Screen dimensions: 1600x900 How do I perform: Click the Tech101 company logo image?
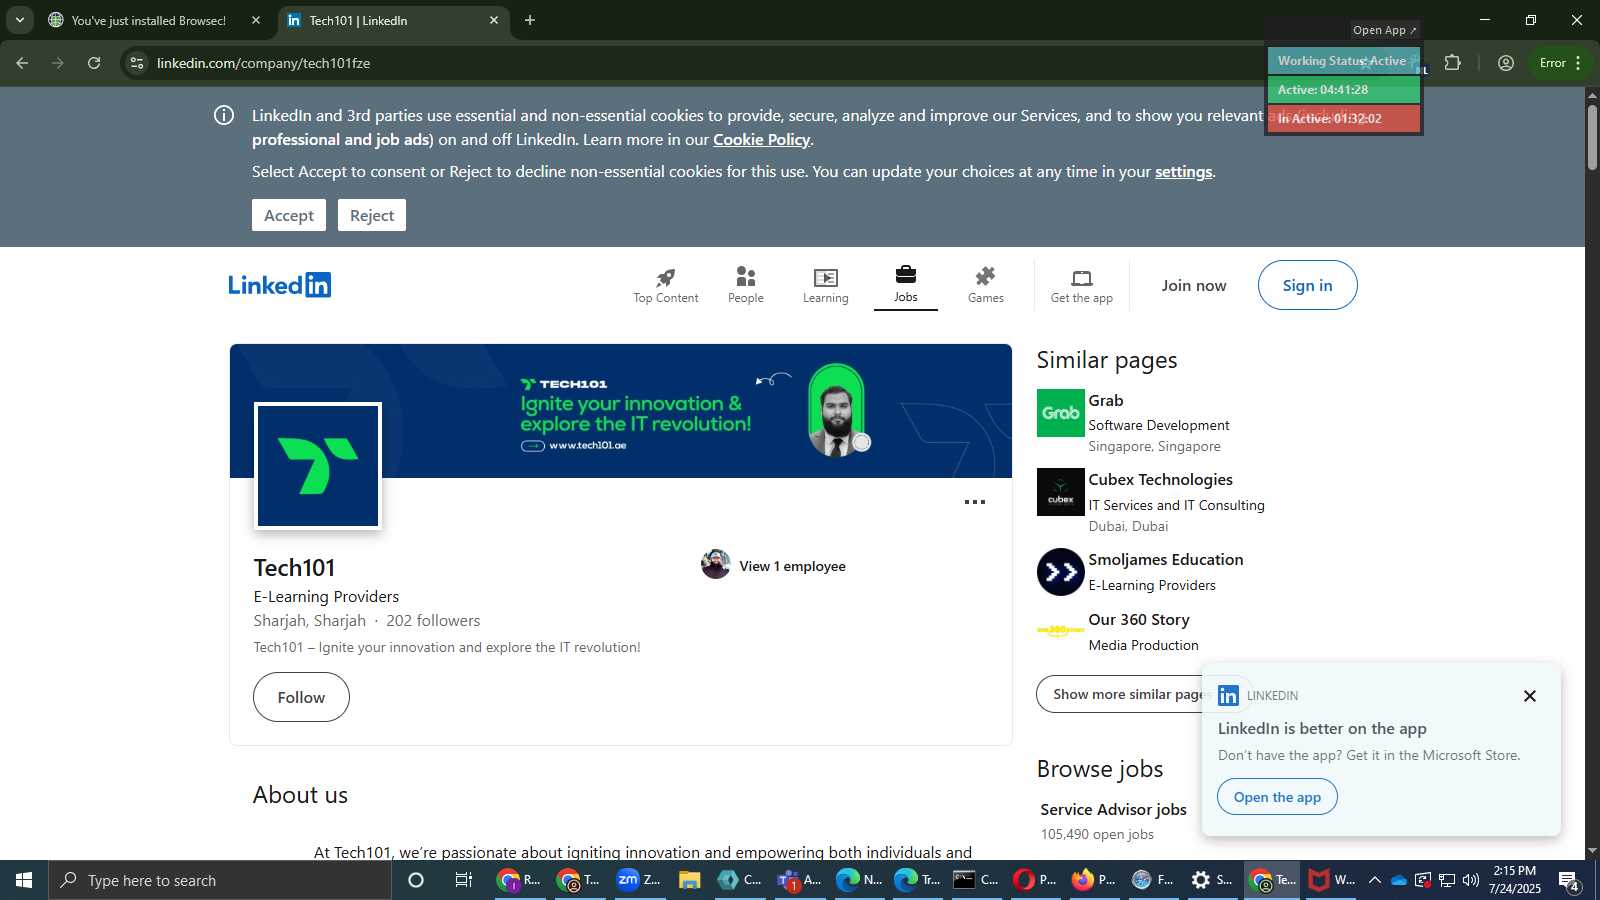click(x=318, y=466)
